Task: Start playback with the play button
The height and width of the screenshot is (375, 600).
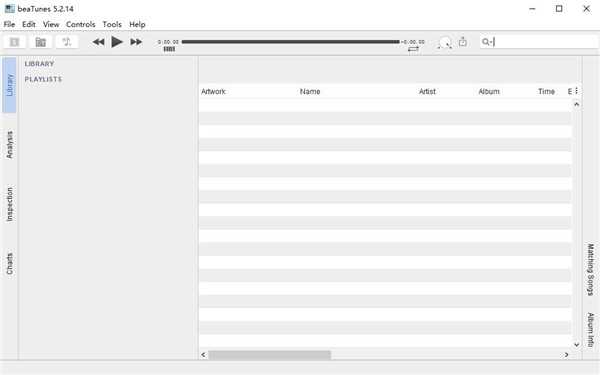Action: point(117,42)
